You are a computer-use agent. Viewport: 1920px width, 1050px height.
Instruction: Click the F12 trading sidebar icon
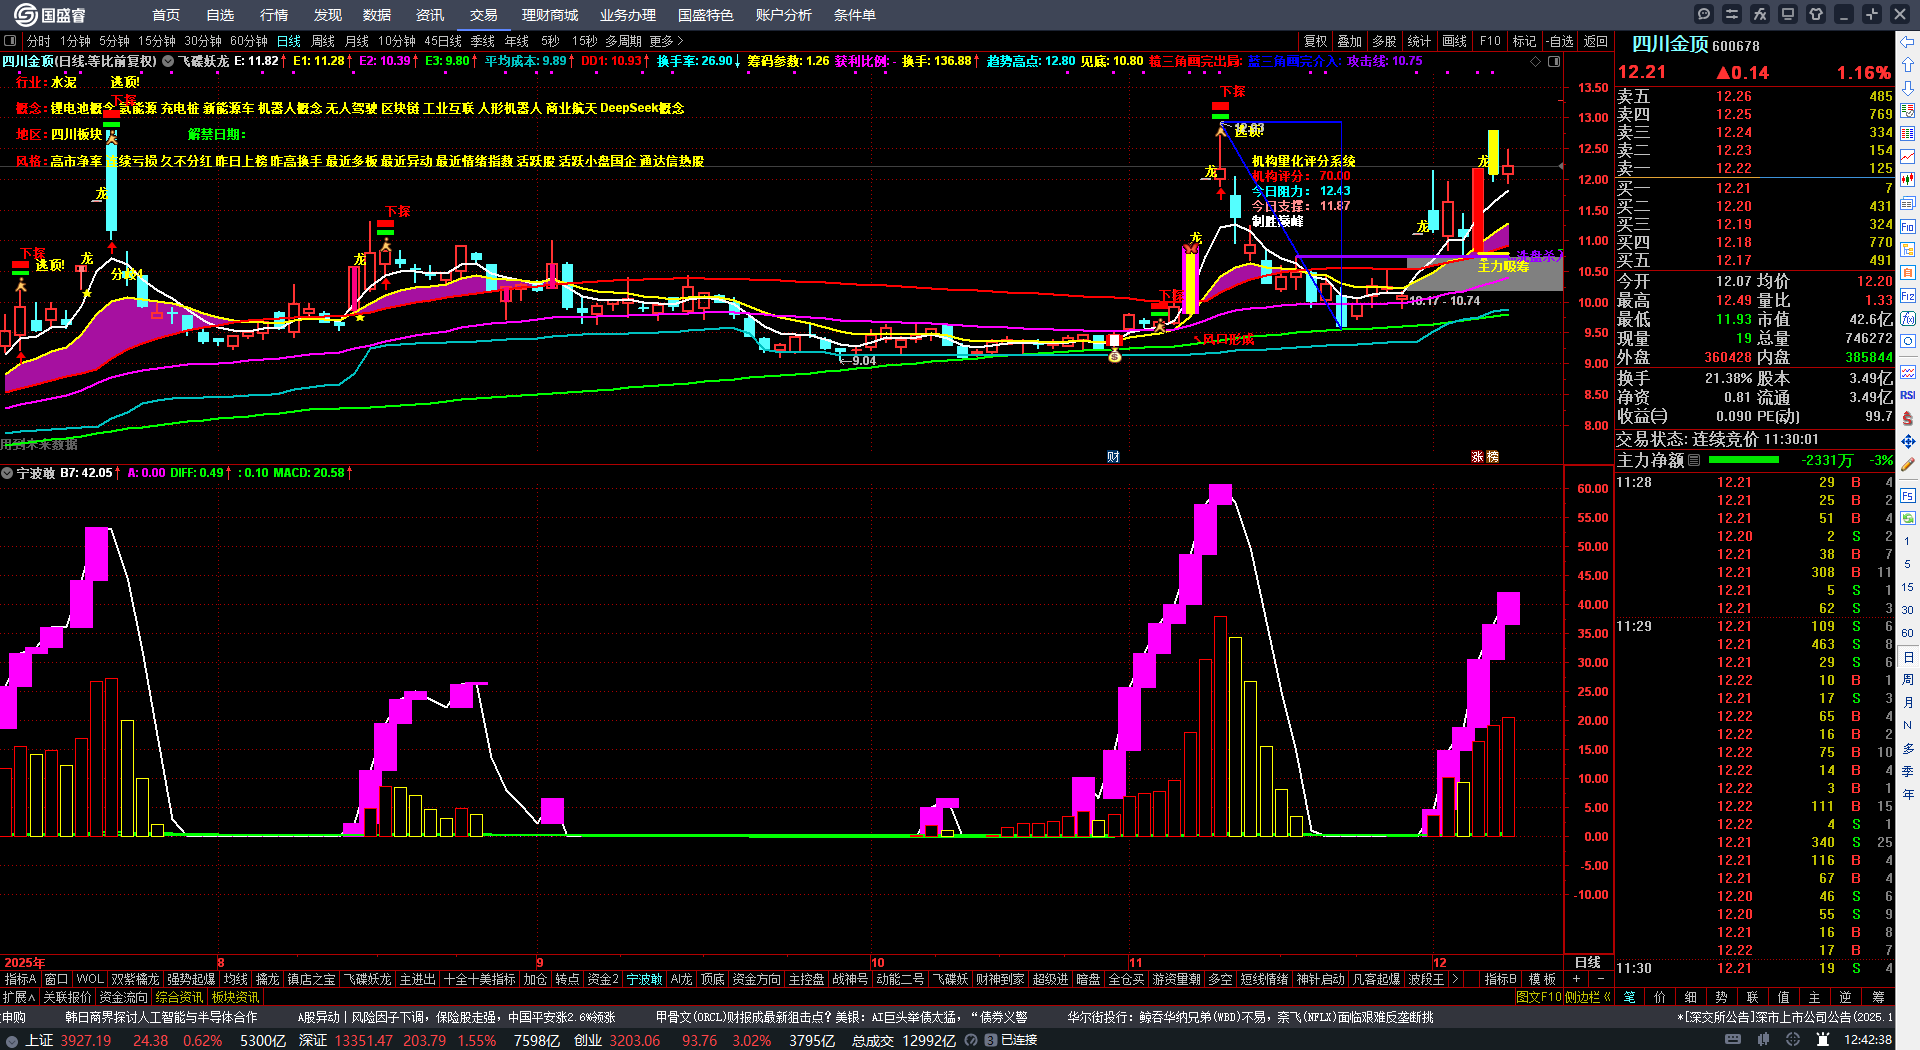pos(1908,296)
